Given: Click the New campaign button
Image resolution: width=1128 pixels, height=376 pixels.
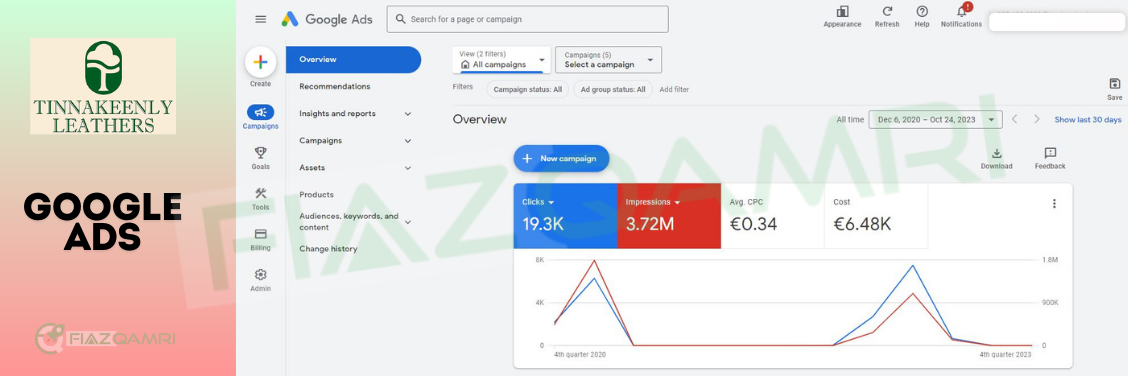Looking at the screenshot, I should coord(561,158).
